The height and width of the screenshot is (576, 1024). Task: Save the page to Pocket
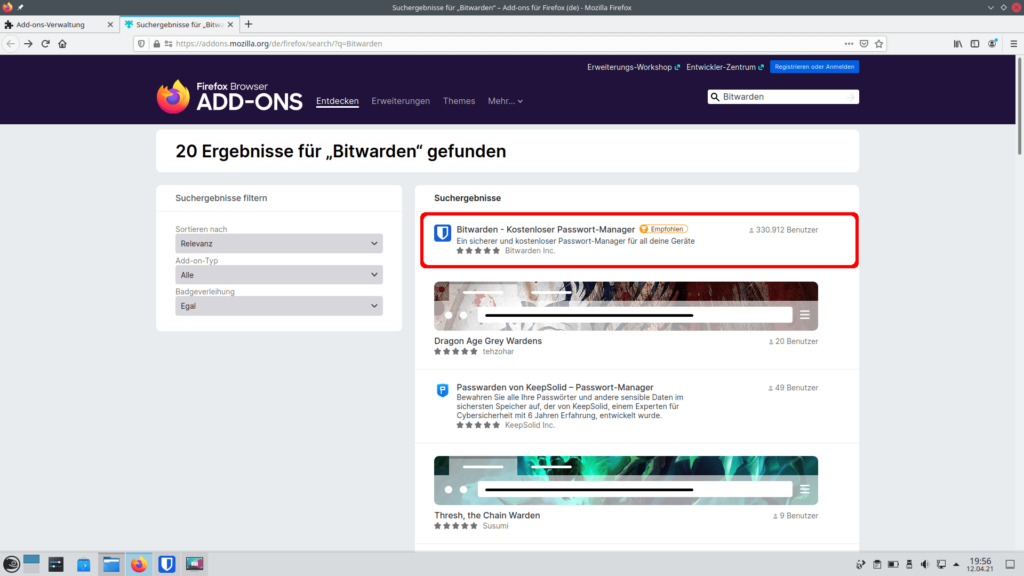864,44
